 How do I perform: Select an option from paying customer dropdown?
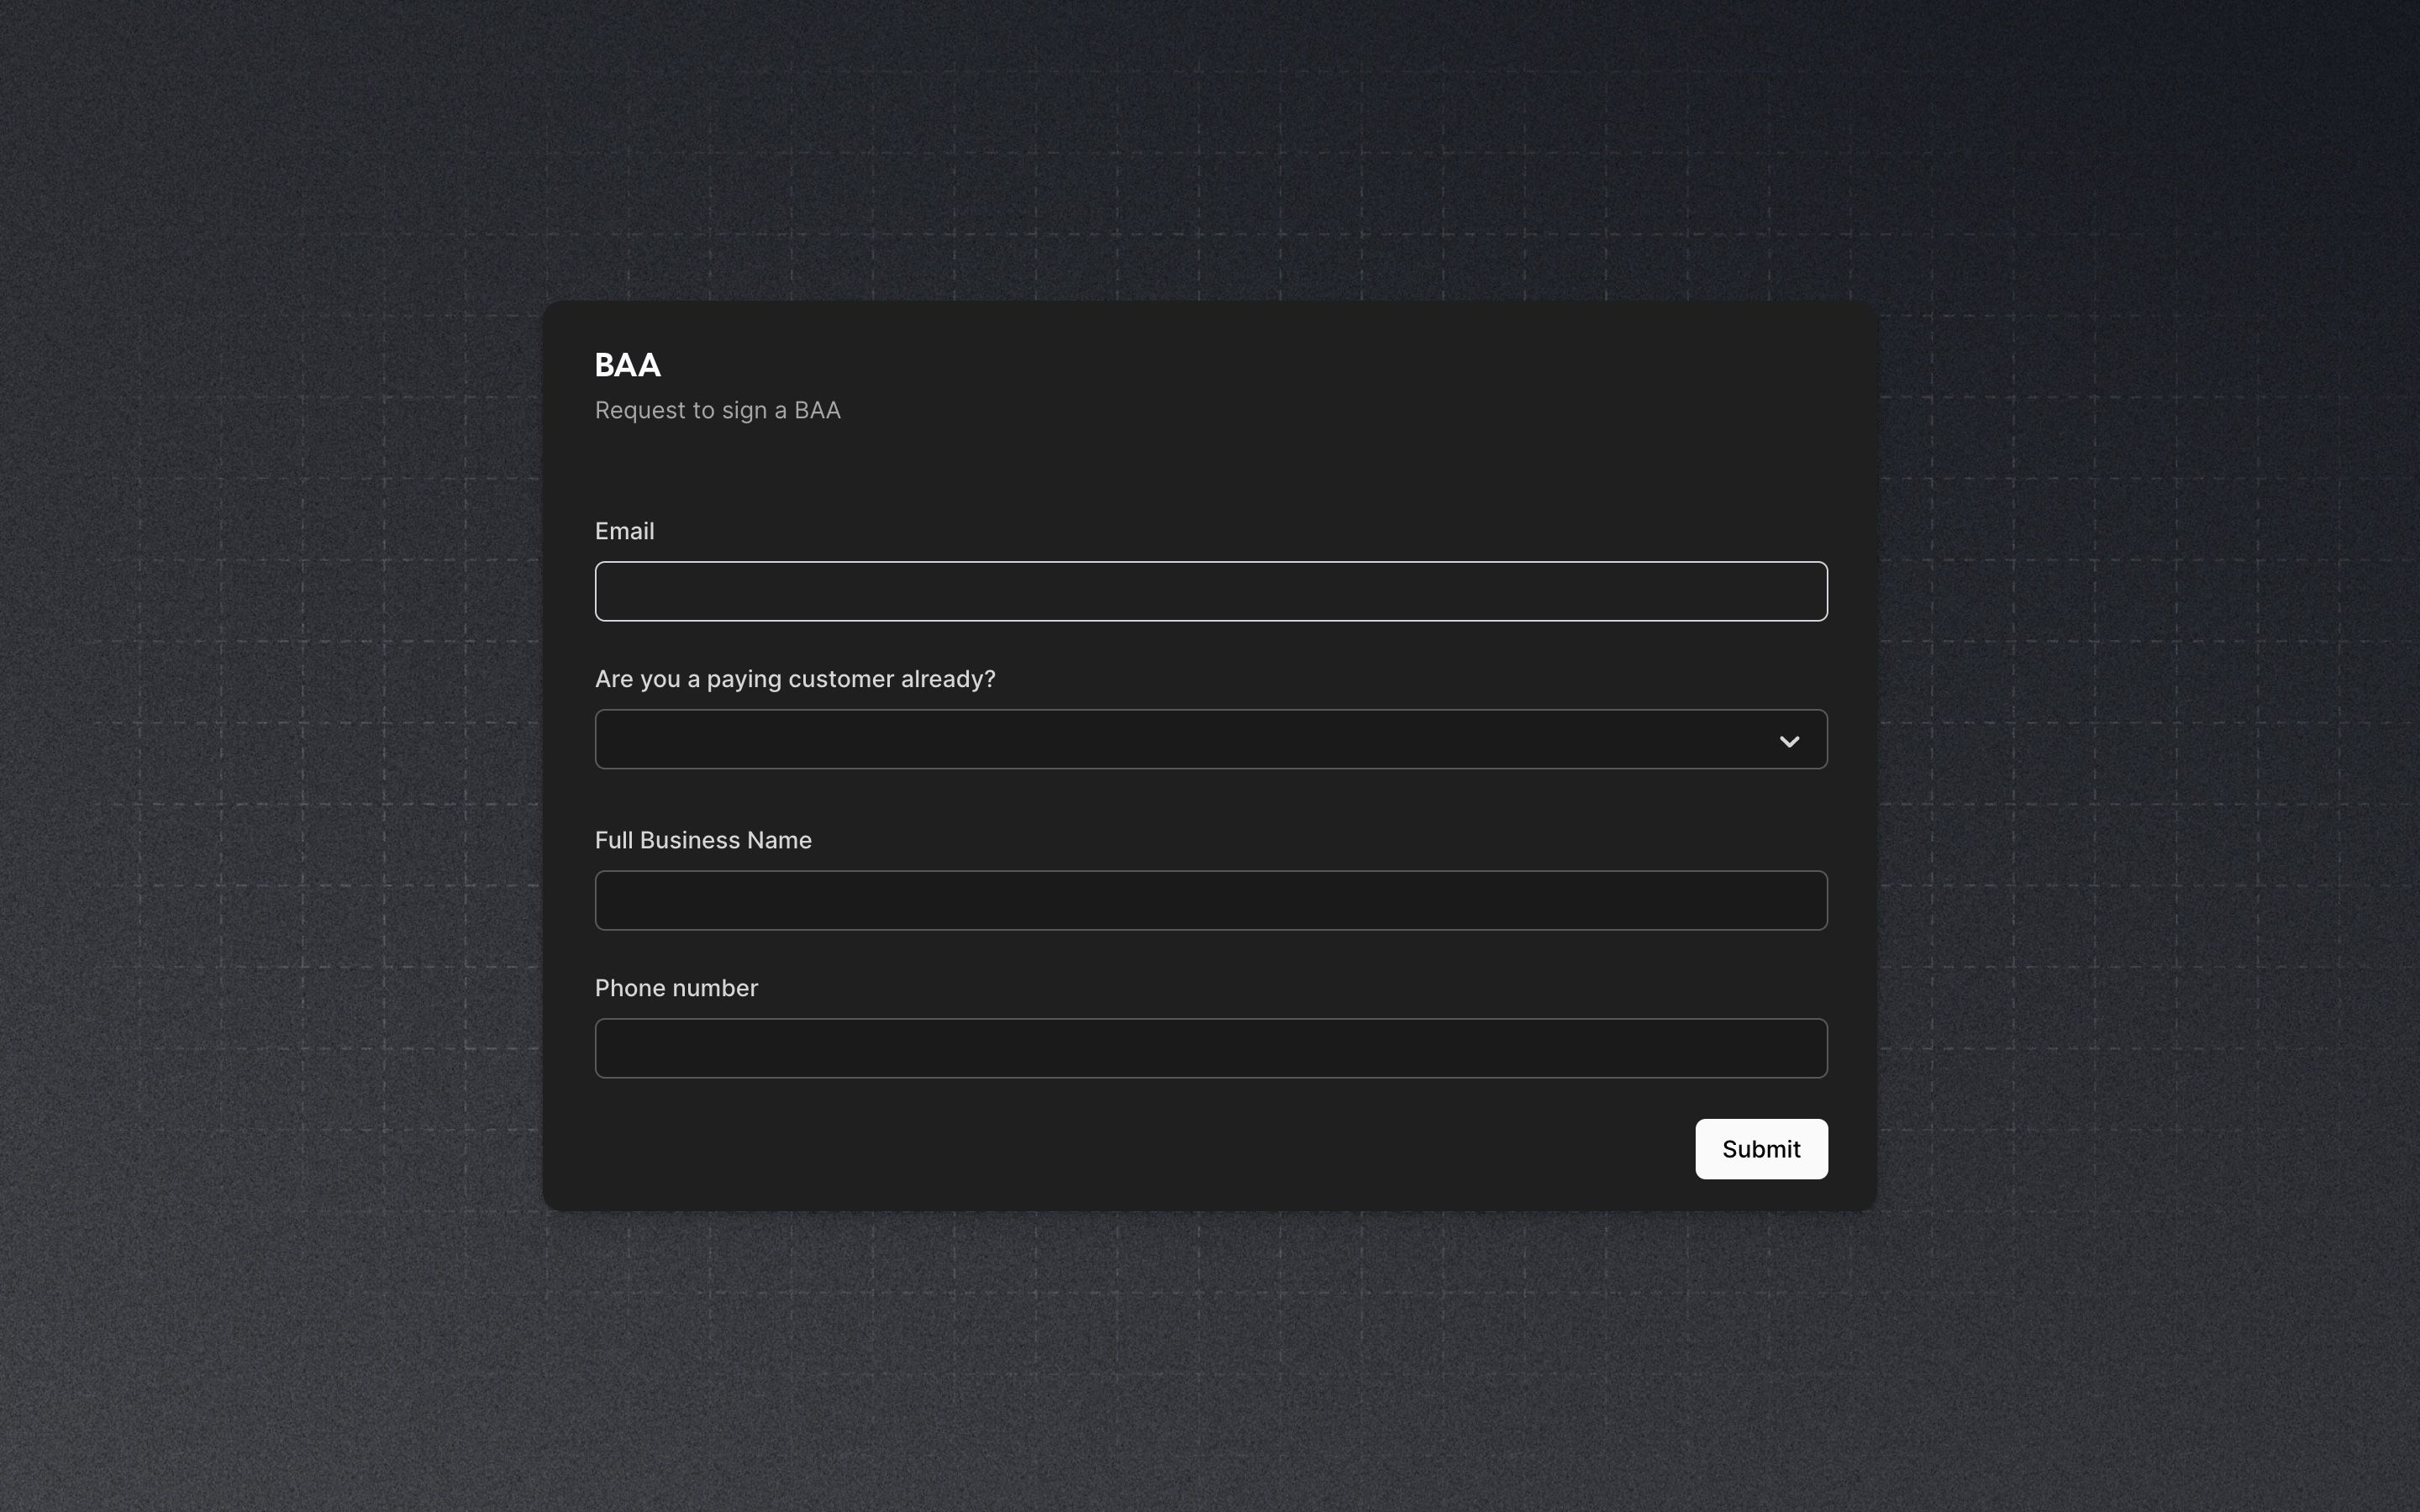(x=1209, y=738)
